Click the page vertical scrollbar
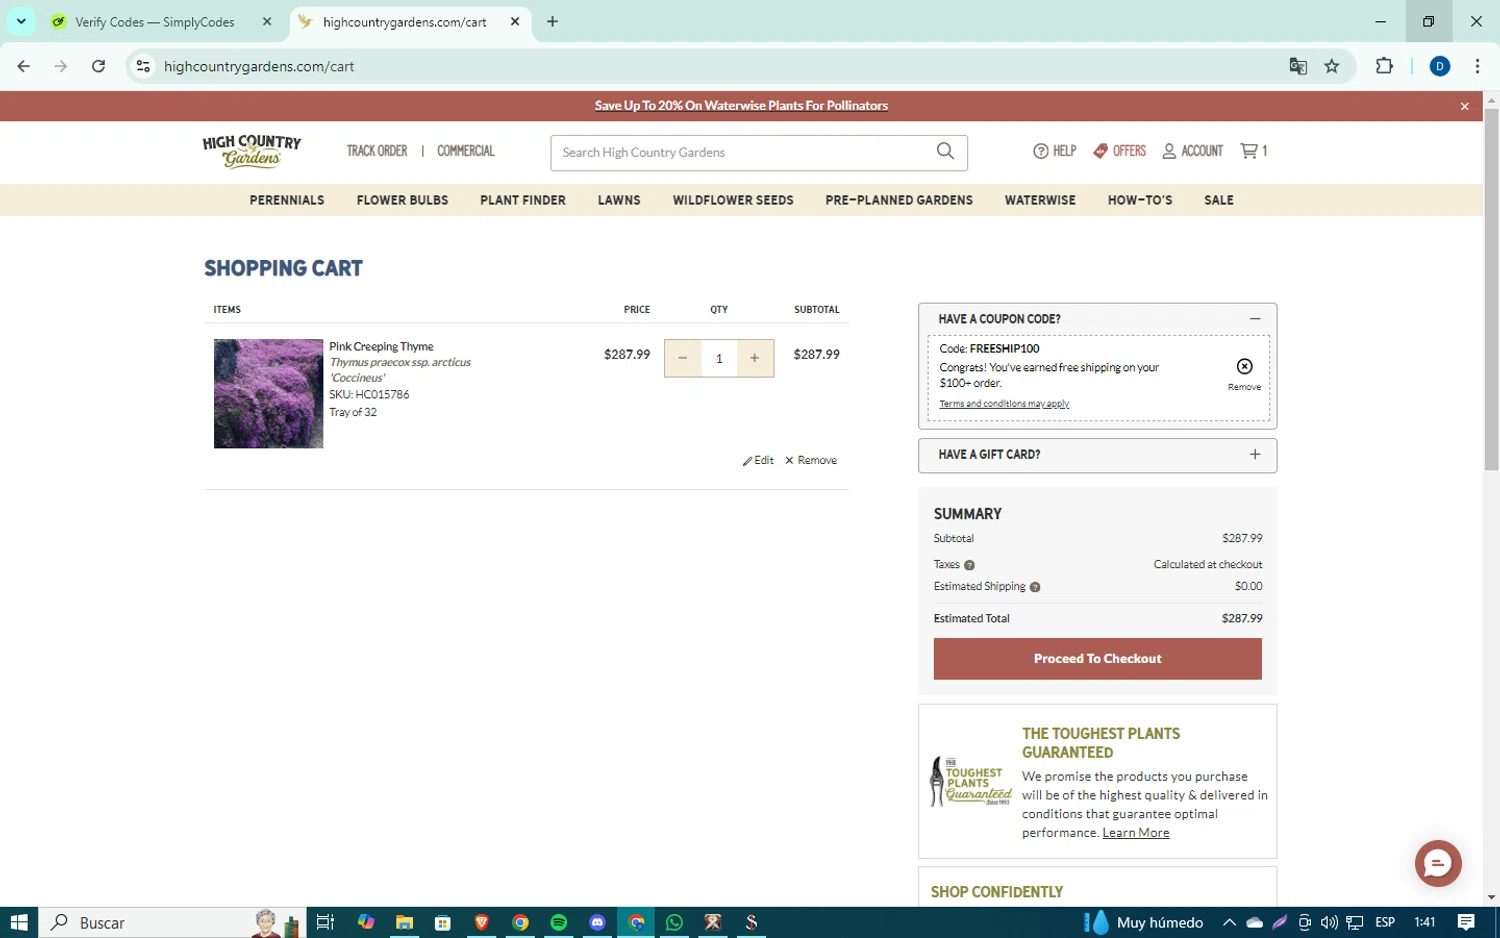1500x938 pixels. tap(1491, 289)
